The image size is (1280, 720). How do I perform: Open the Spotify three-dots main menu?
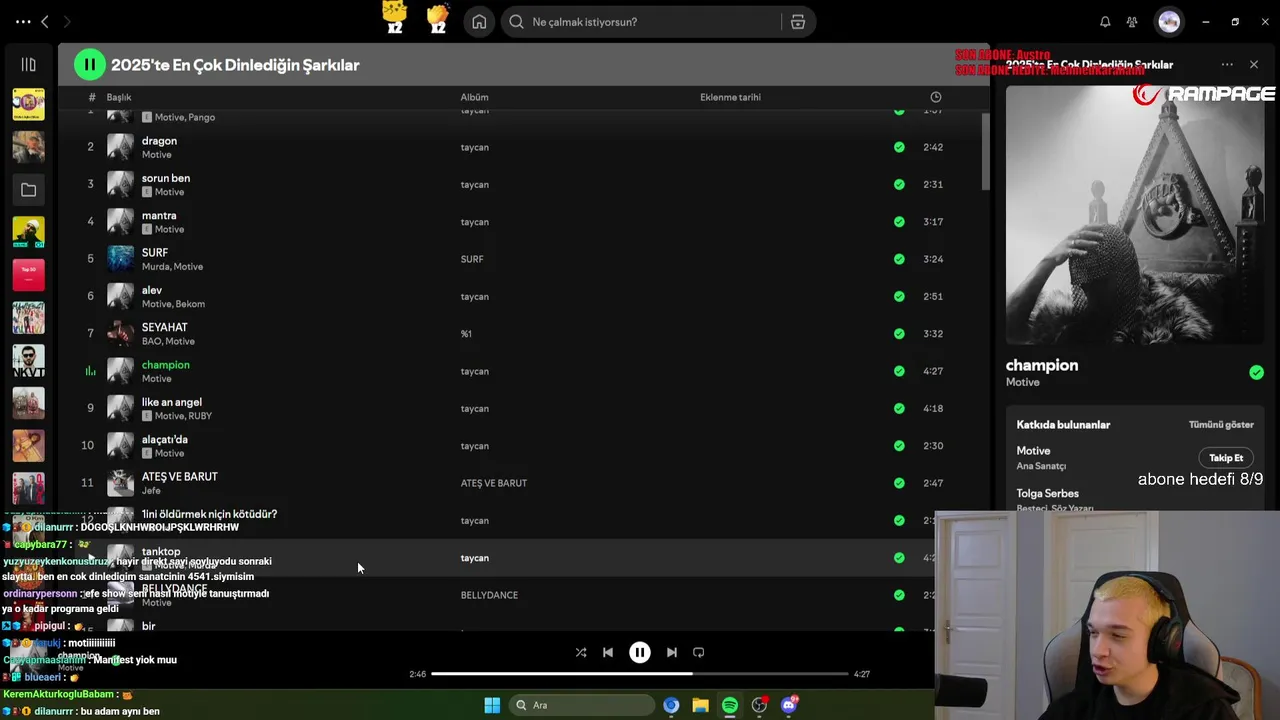click(23, 21)
